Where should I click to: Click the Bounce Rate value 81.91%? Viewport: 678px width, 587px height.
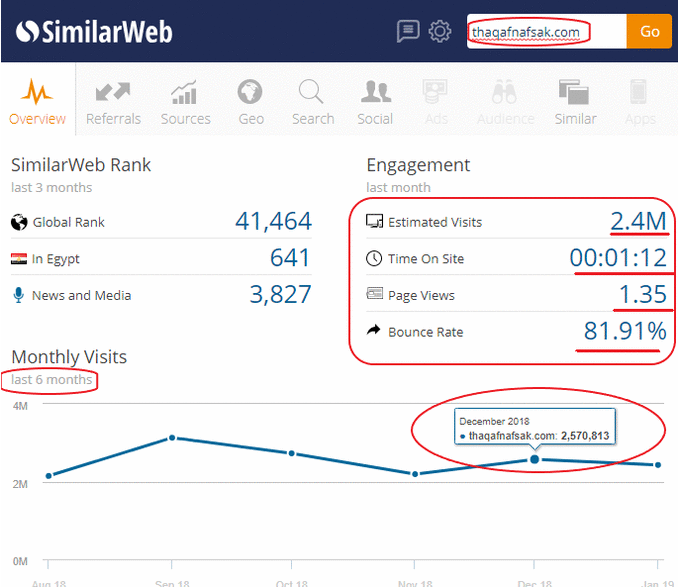[x=625, y=332]
